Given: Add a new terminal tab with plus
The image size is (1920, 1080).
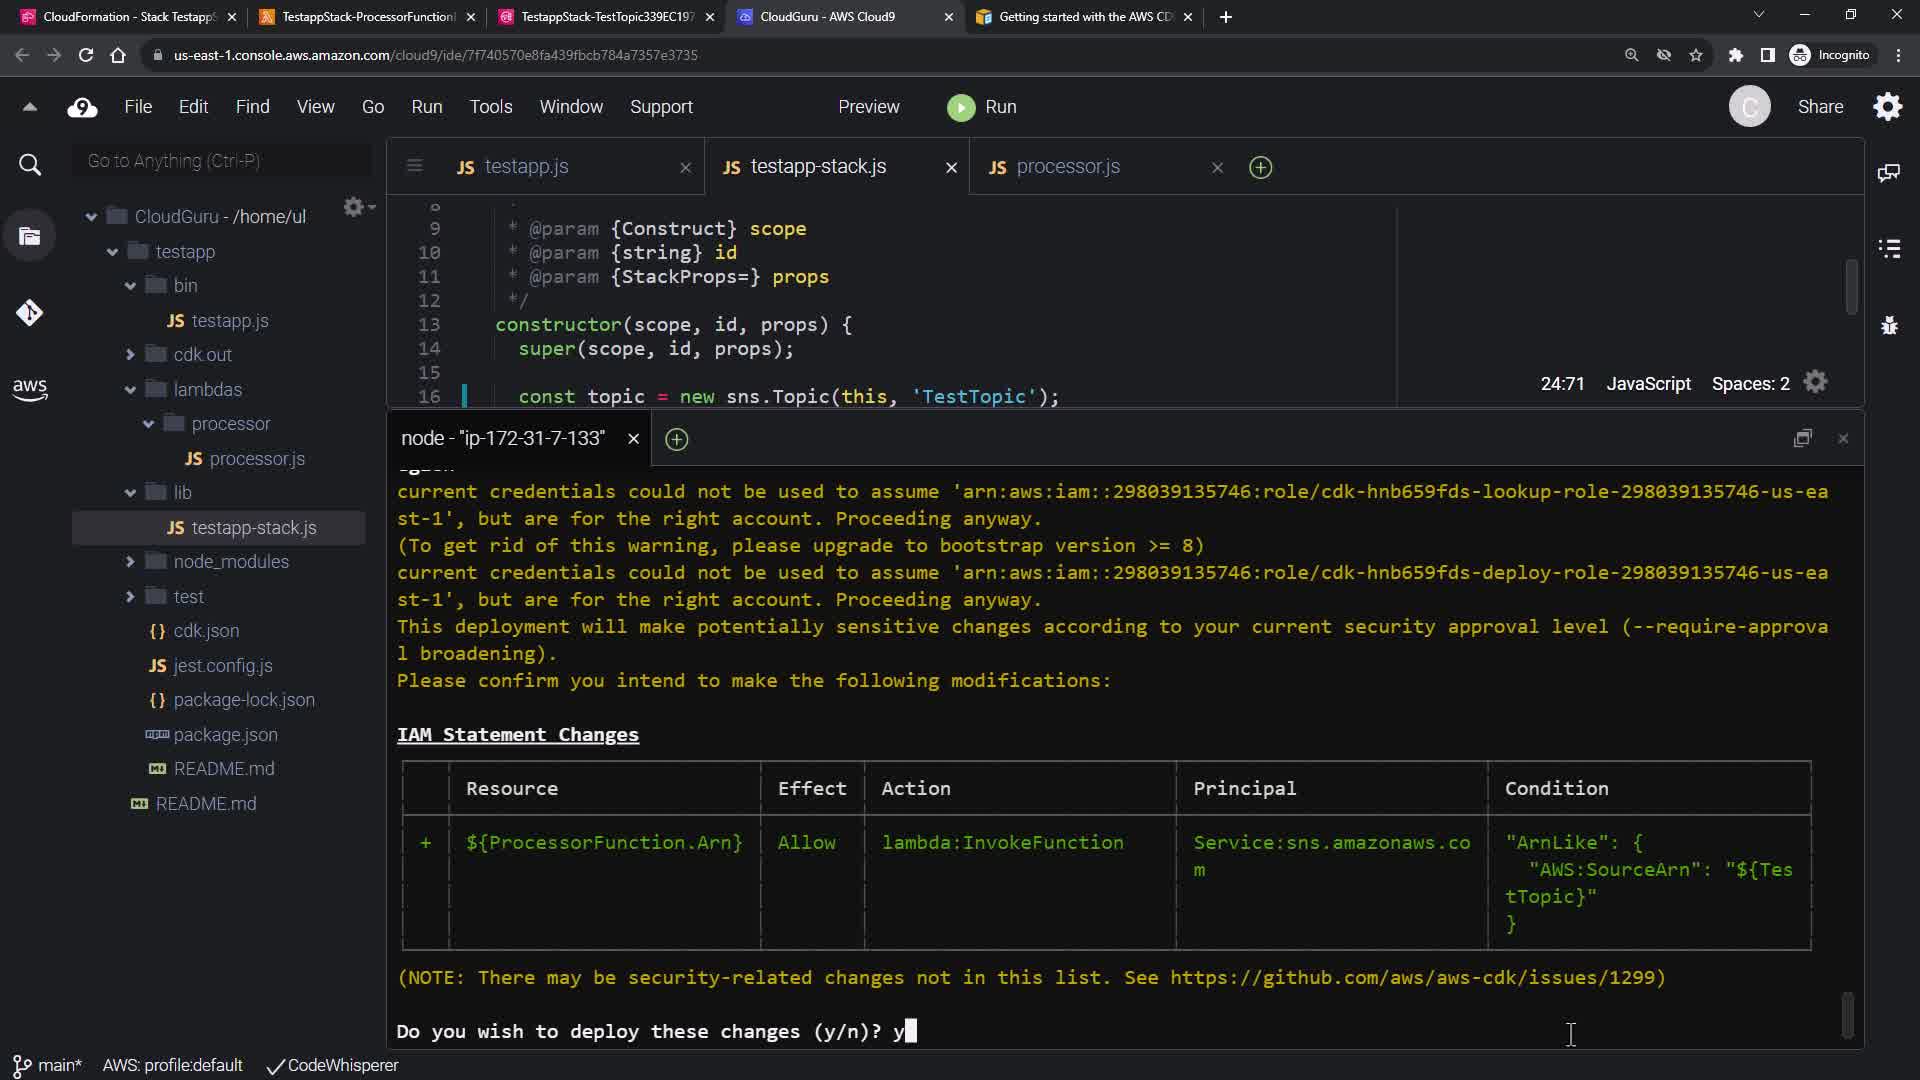Looking at the screenshot, I should (677, 439).
